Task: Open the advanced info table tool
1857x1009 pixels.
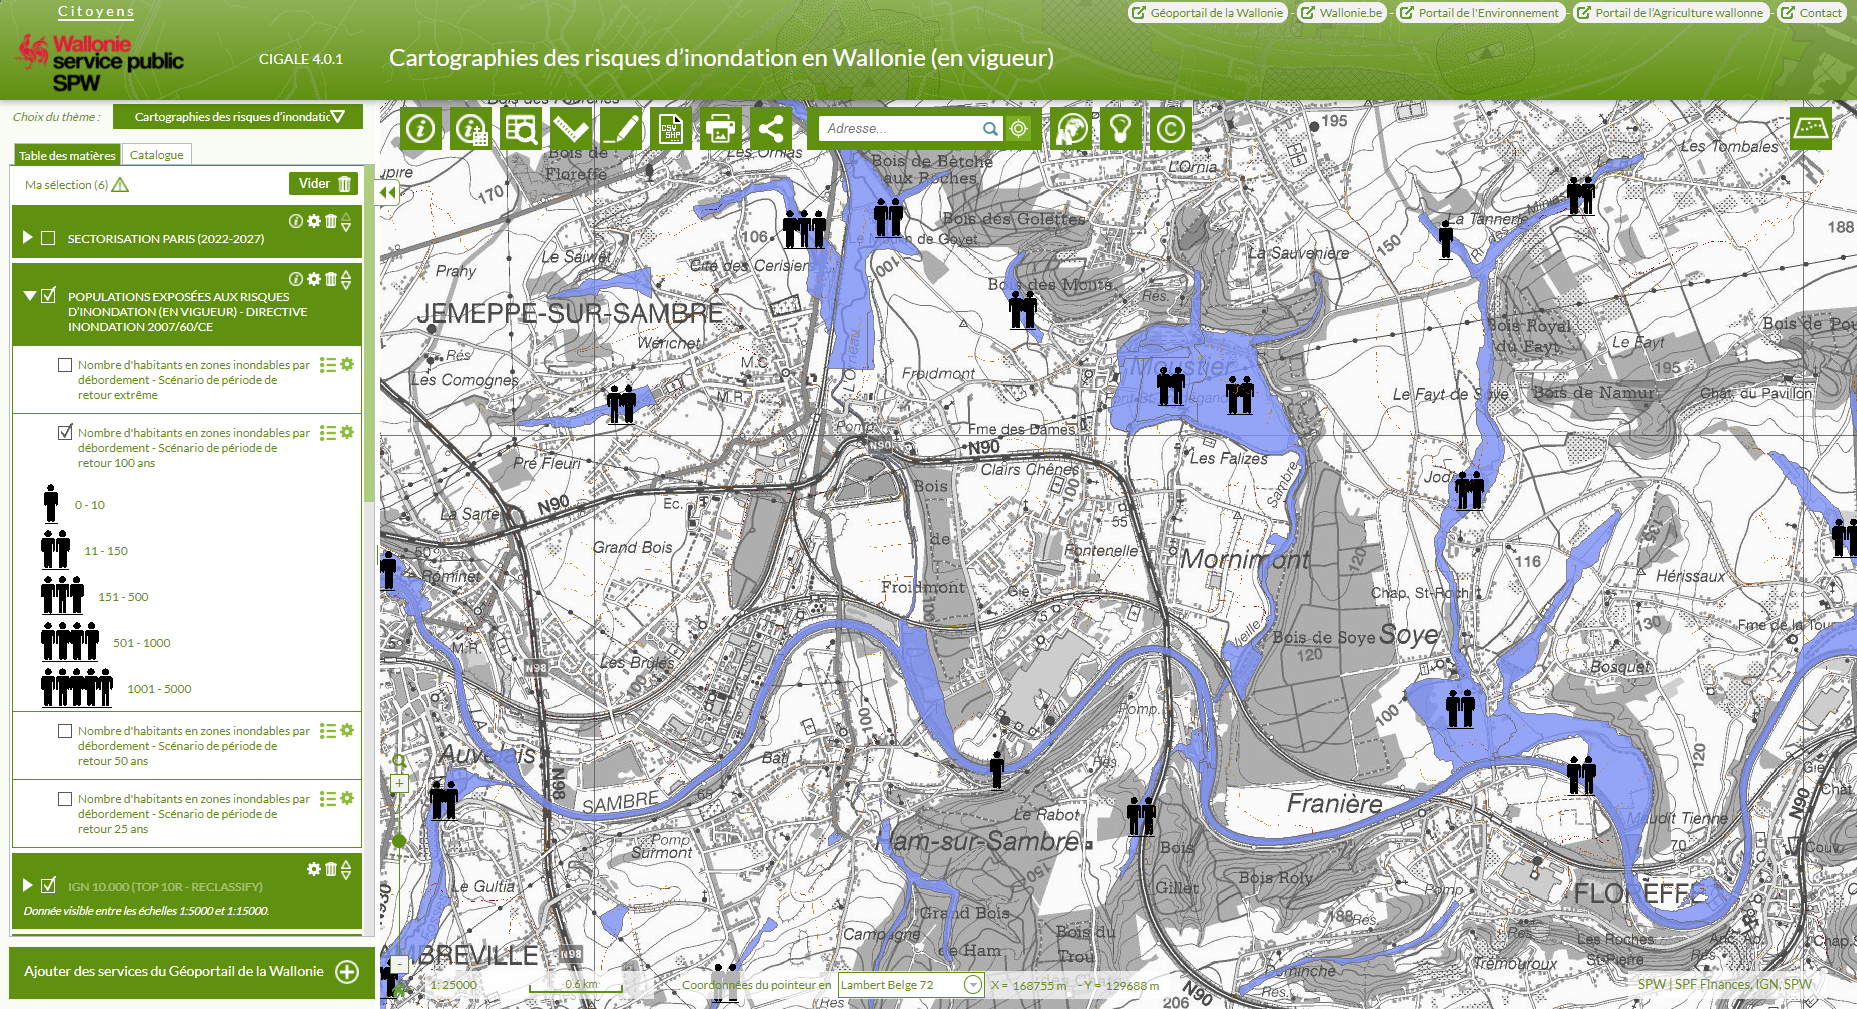Action: 471,129
